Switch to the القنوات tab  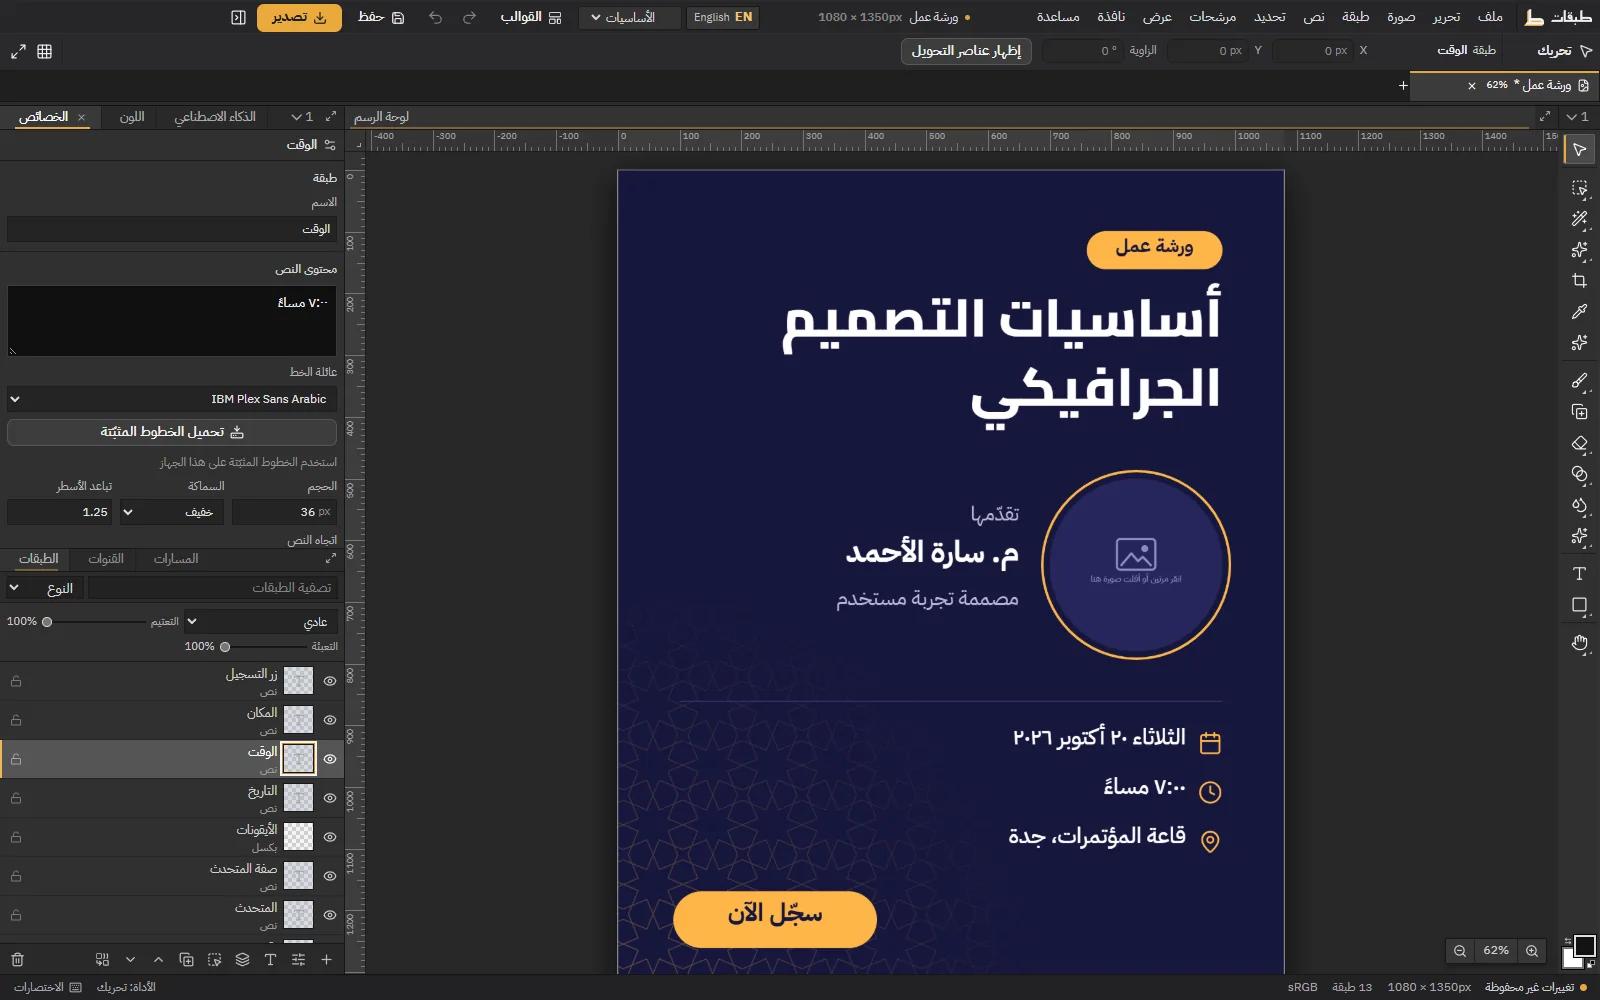106,559
